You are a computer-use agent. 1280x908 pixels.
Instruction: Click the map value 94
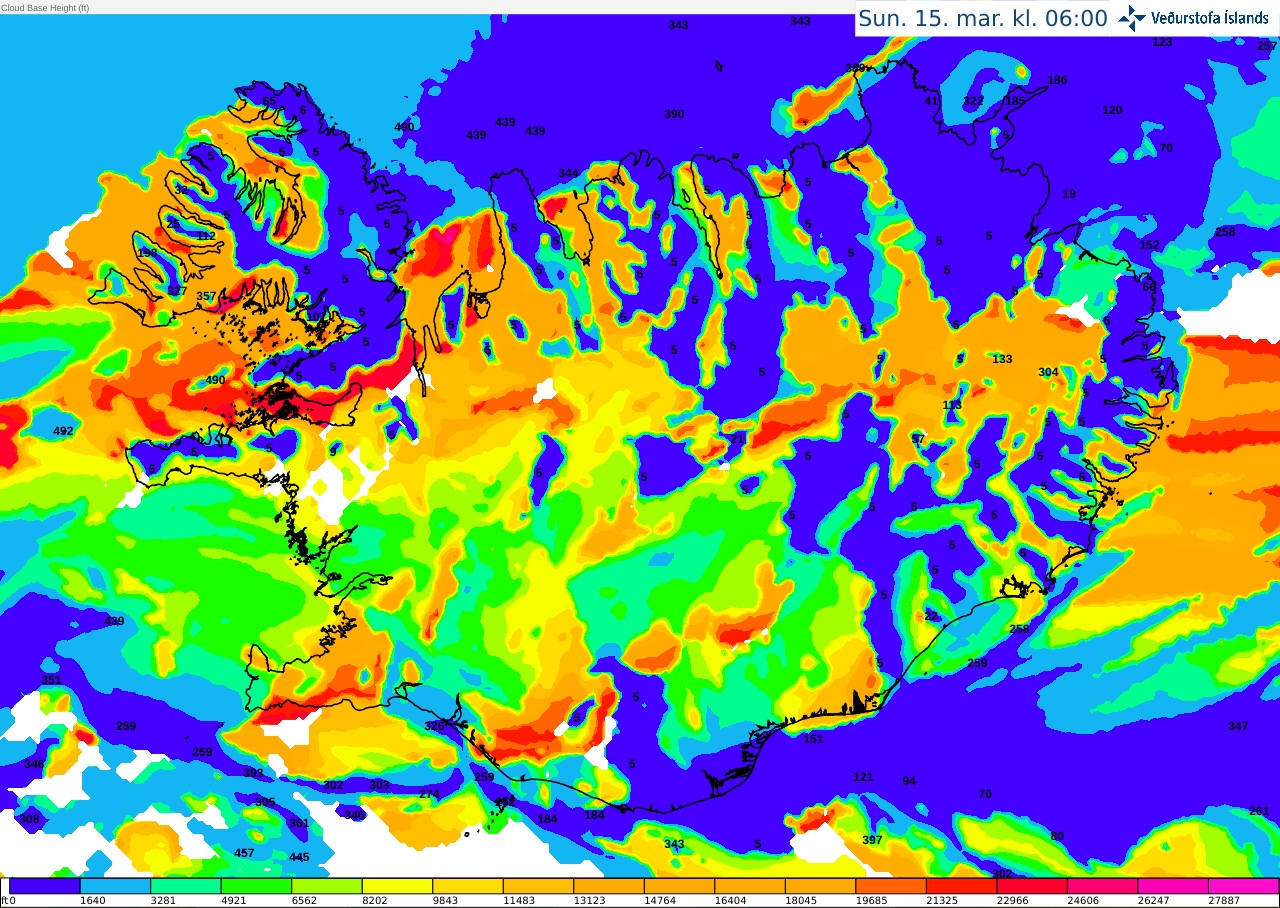tap(909, 781)
